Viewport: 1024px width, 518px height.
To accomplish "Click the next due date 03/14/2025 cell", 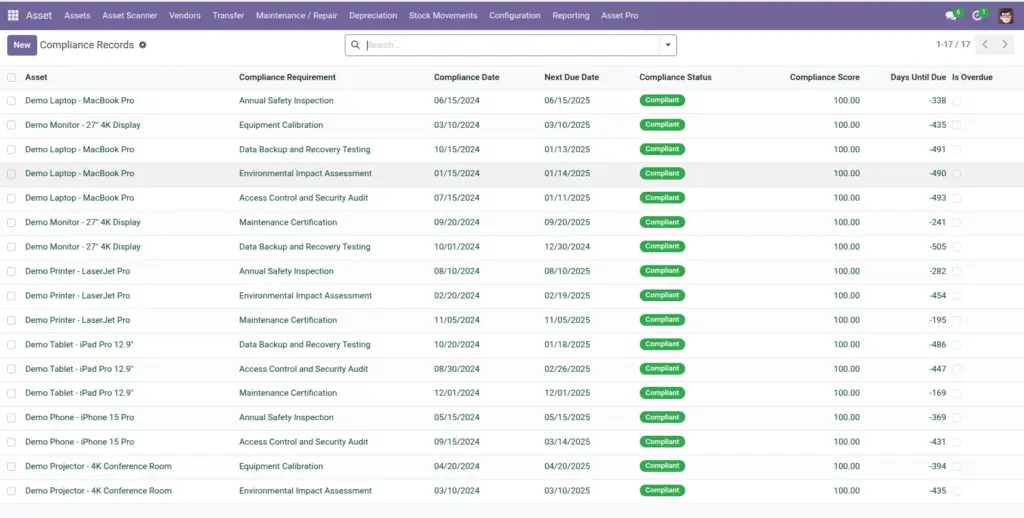I will pyautogui.click(x=567, y=442).
